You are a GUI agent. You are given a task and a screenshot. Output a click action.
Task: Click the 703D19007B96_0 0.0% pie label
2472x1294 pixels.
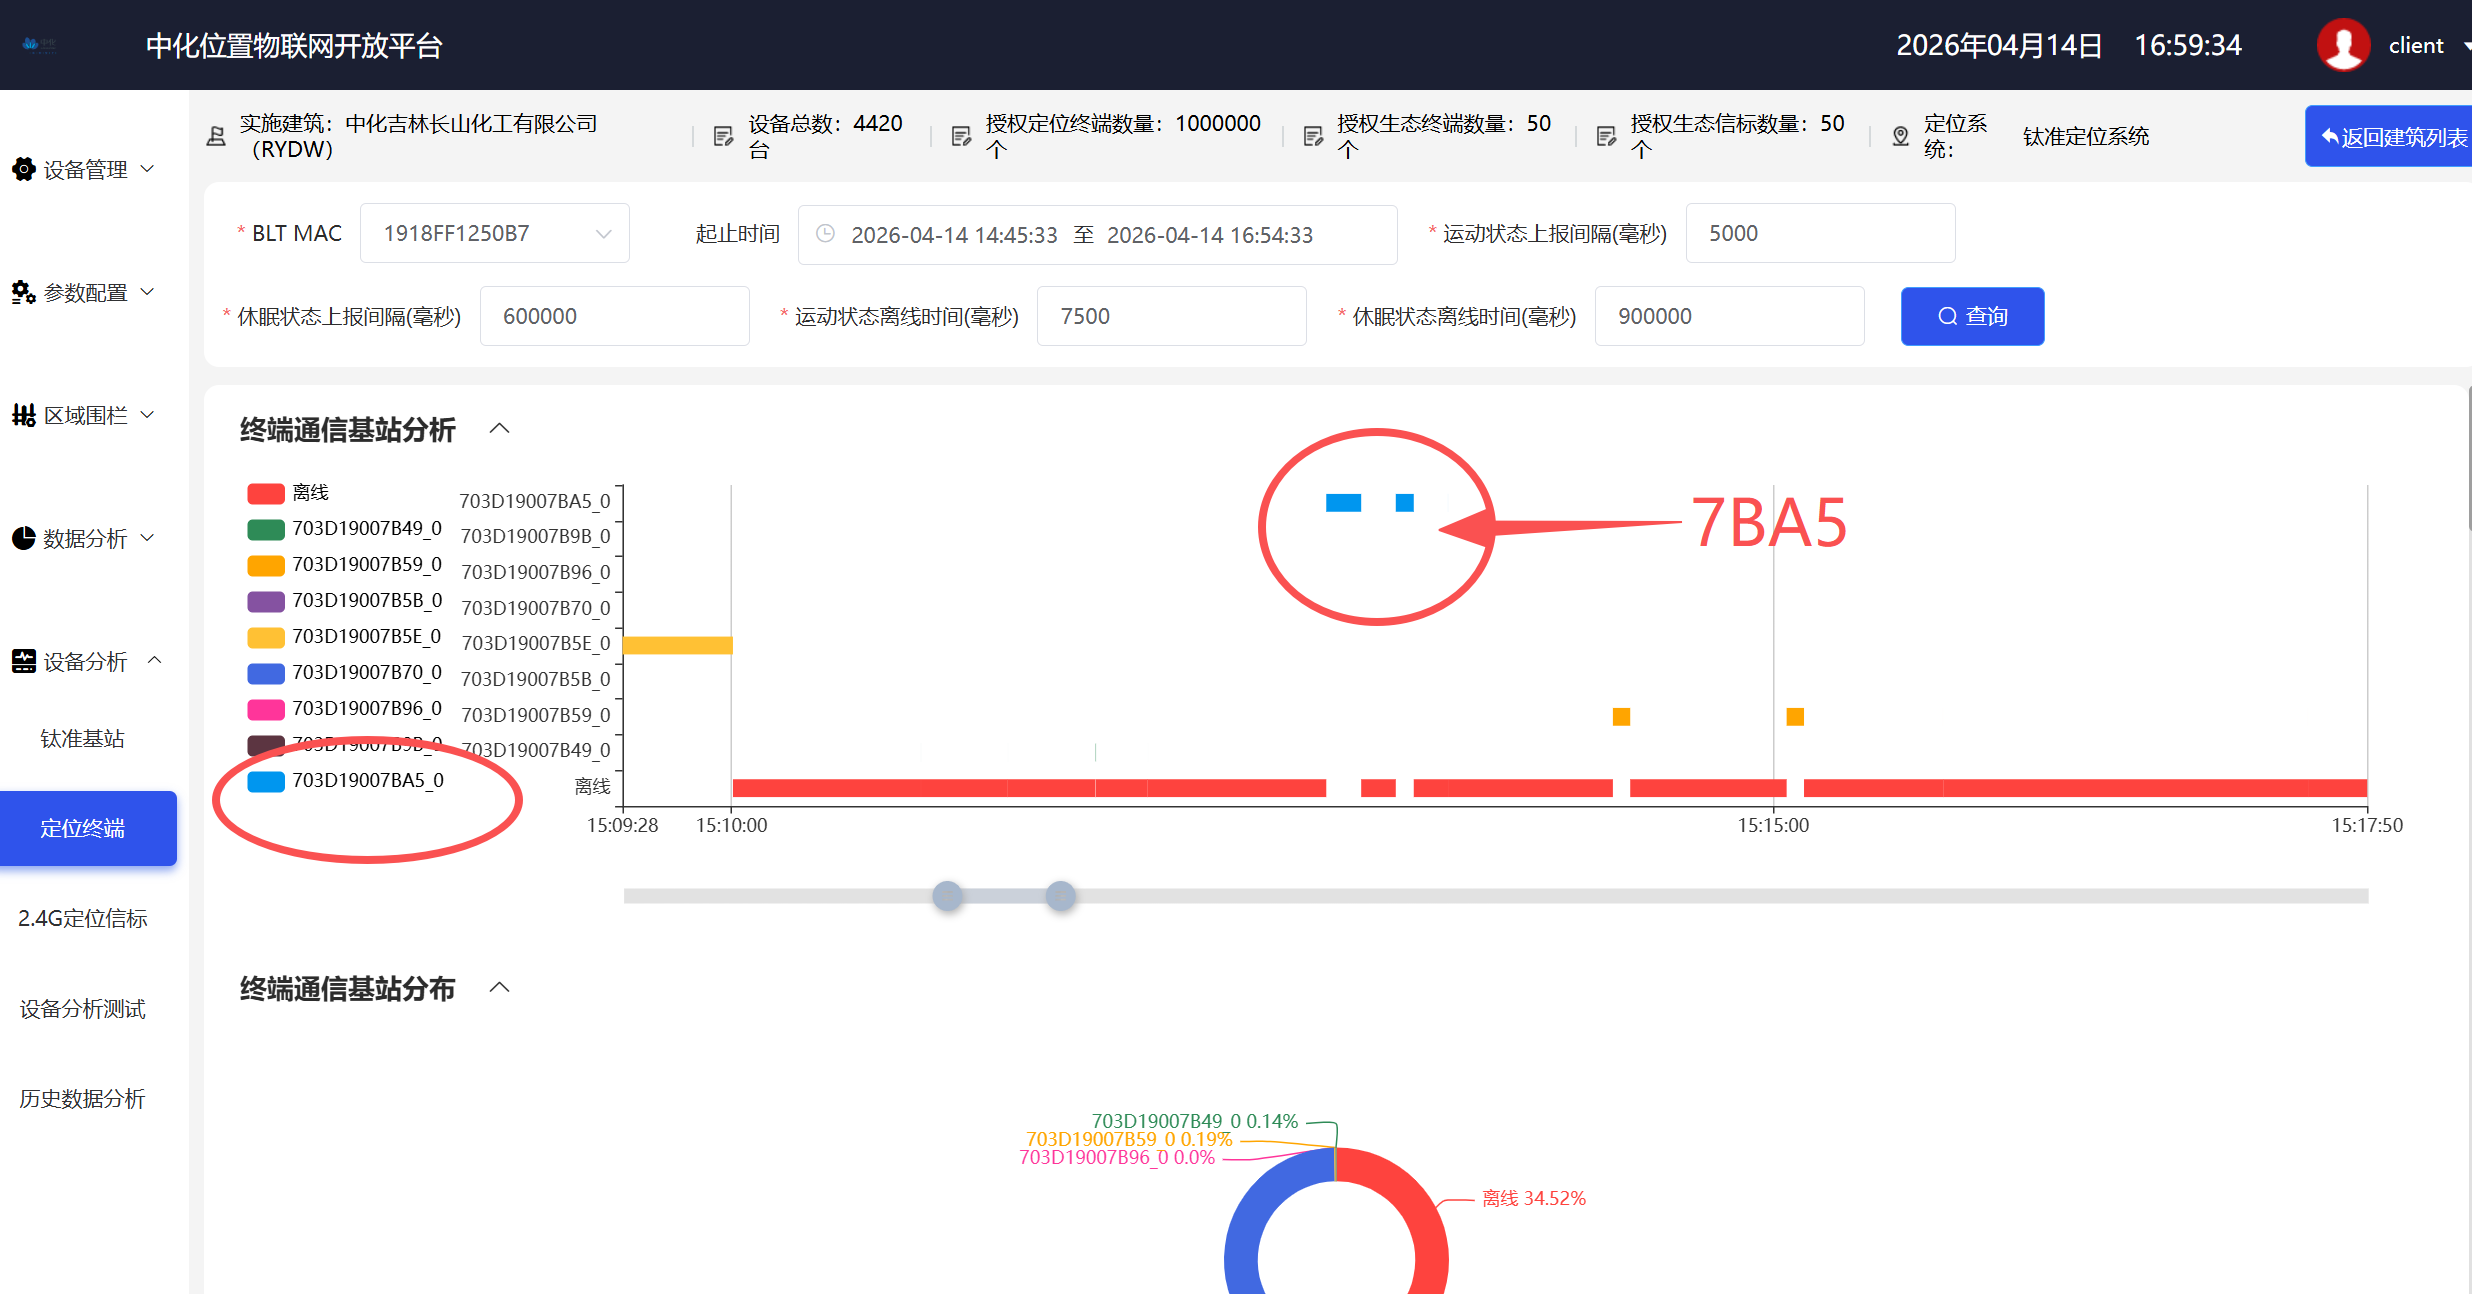1117,1157
